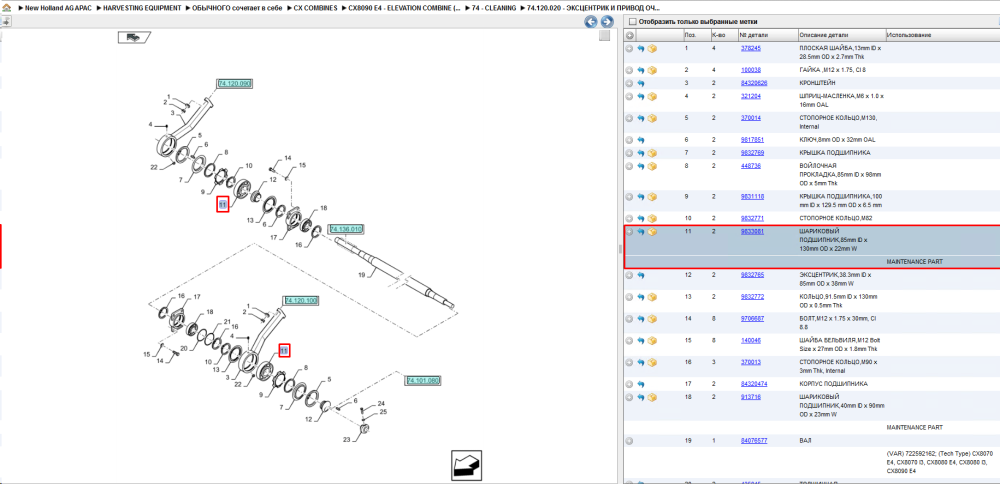Open part number link 84320626

[x=753, y=84]
